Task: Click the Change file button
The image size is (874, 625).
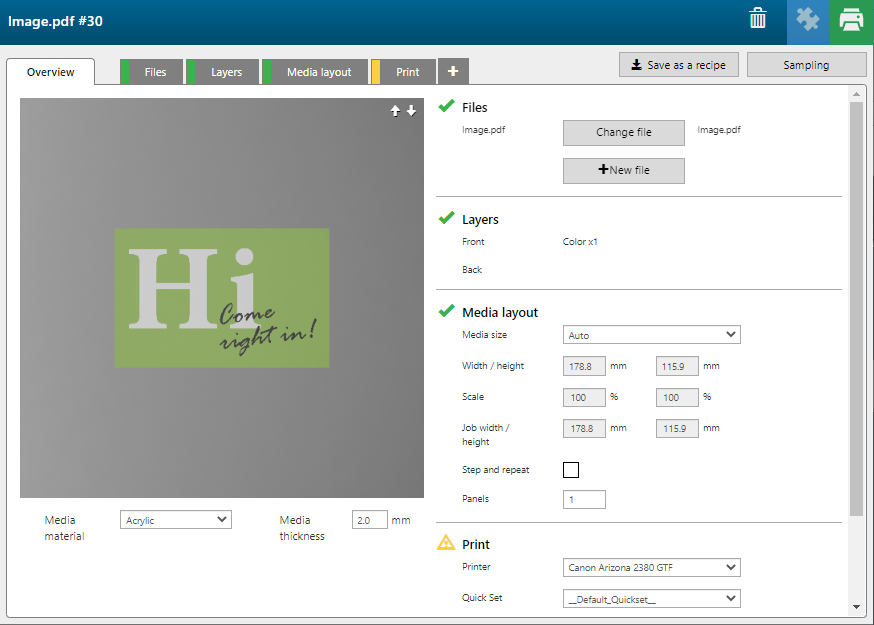Action: coord(623,133)
